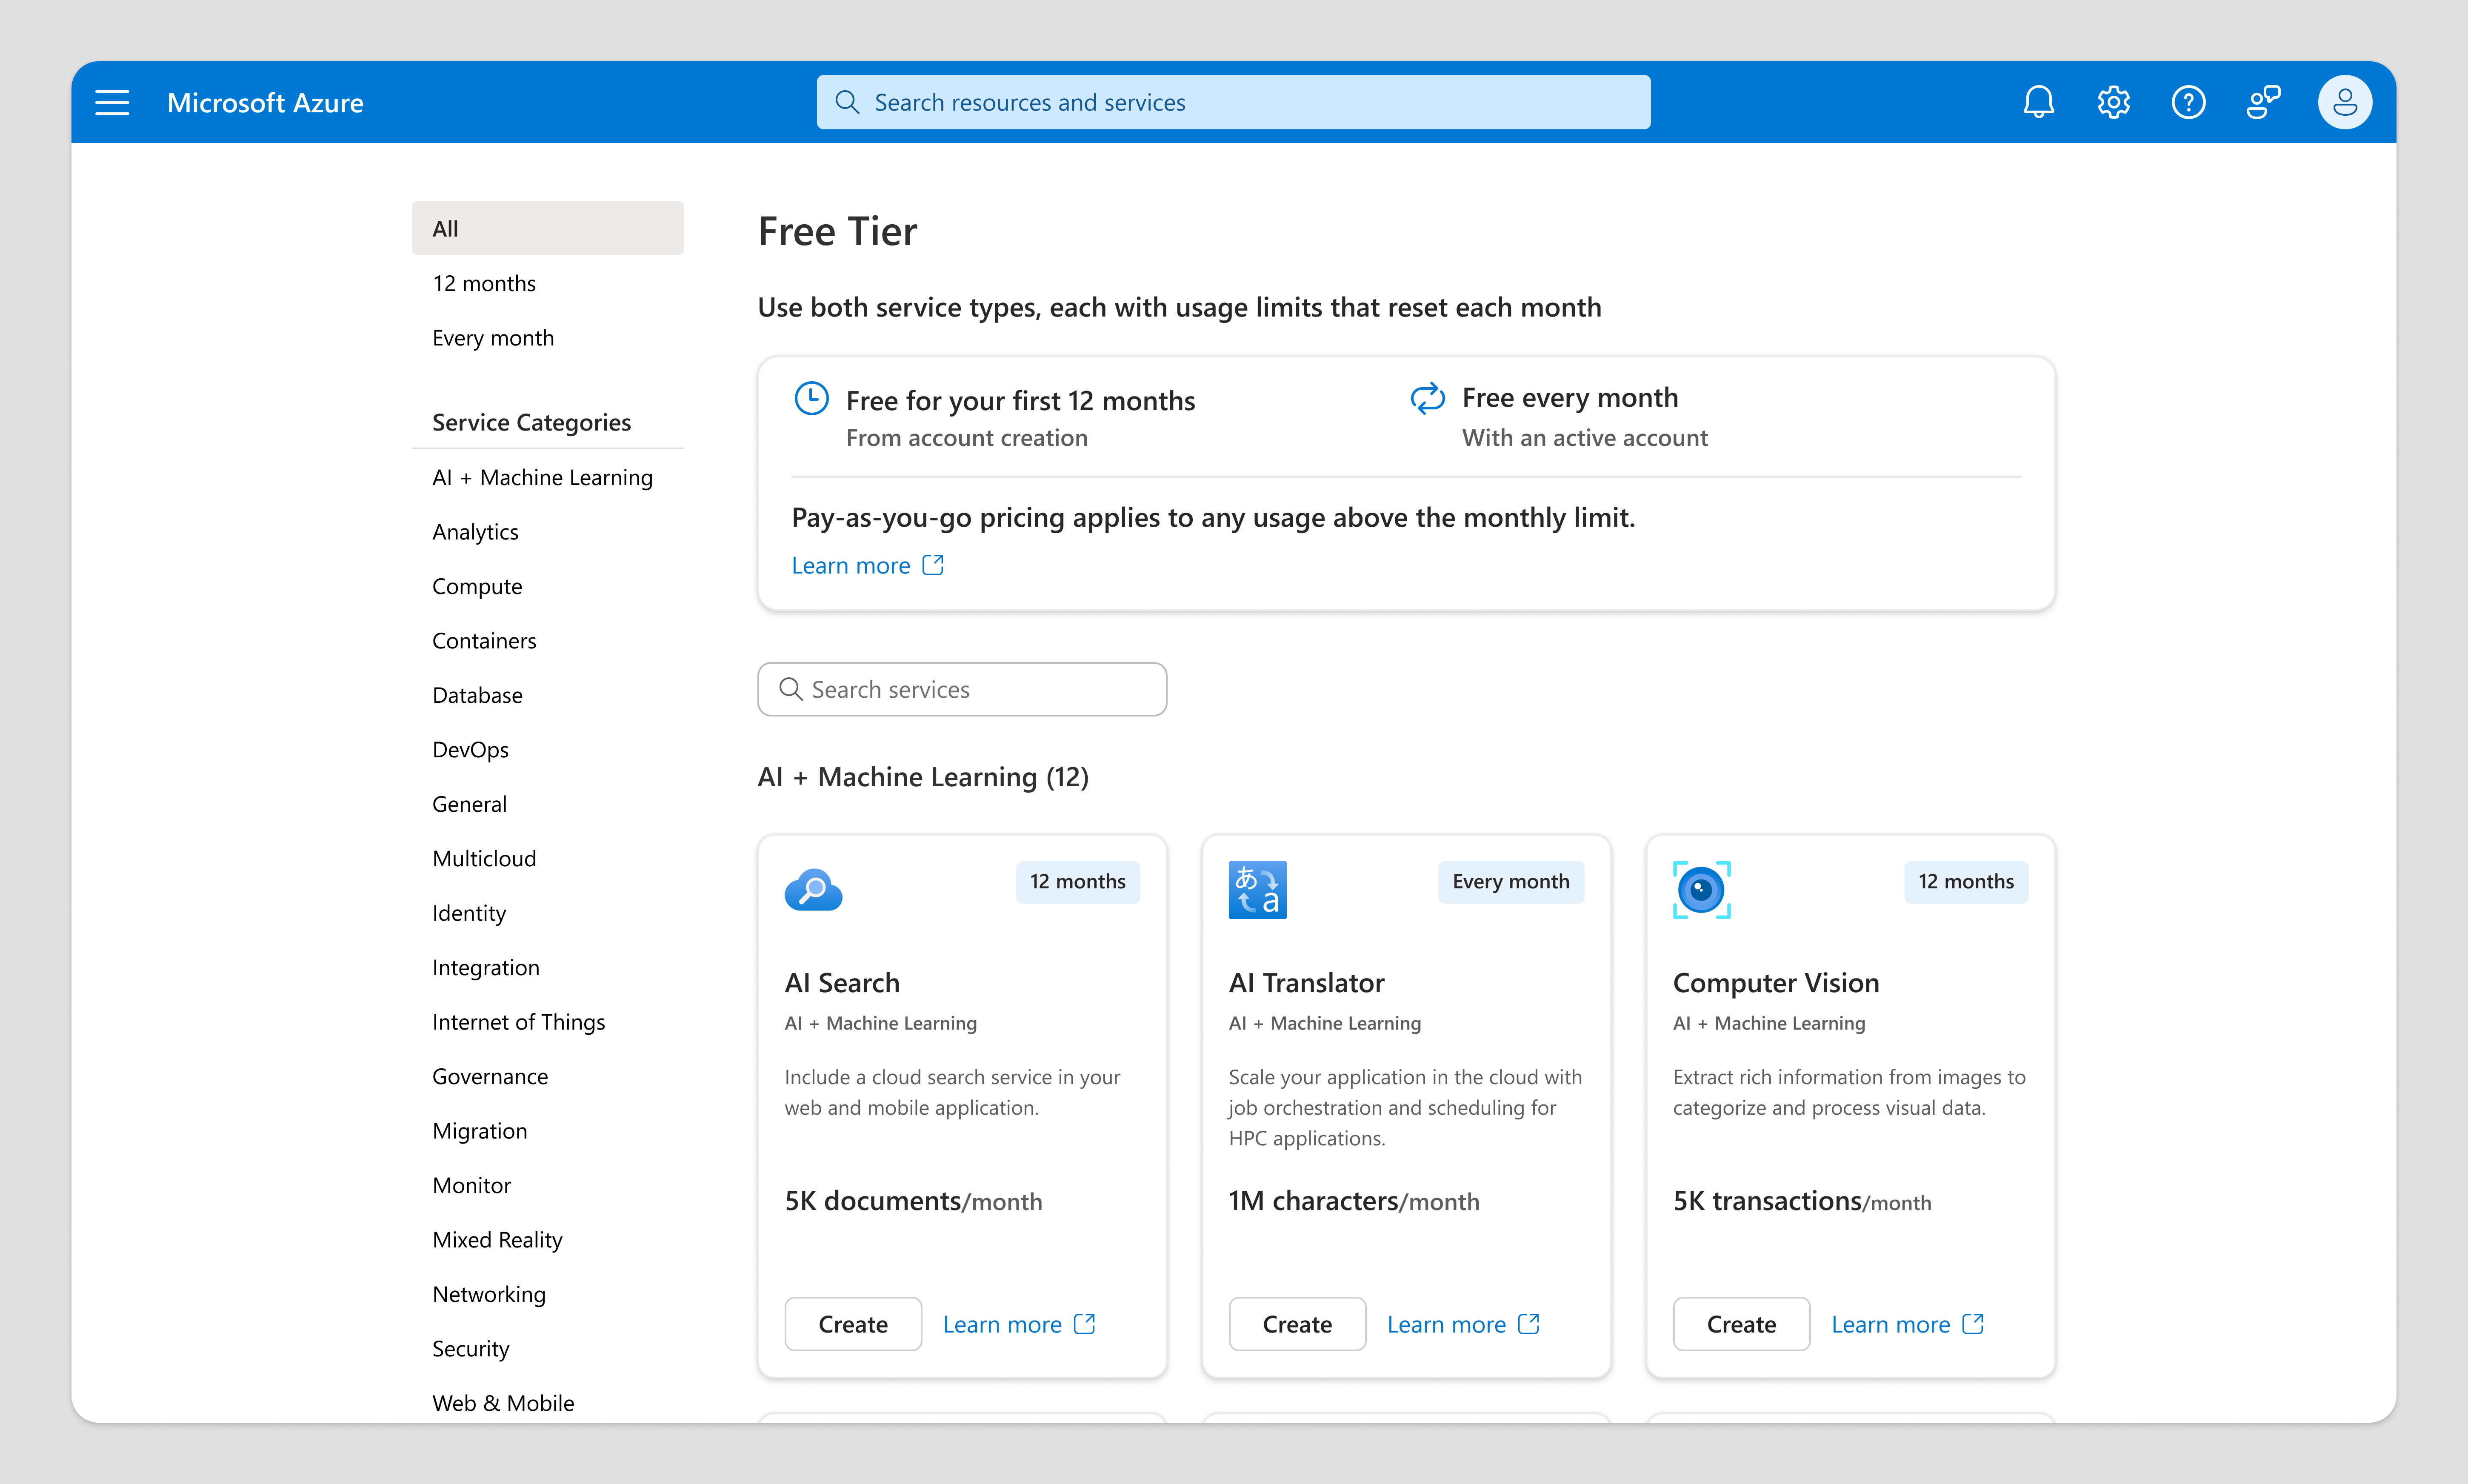2468x1484 pixels.
Task: Click the 'Free Tier' page heading
Action: tap(837, 231)
